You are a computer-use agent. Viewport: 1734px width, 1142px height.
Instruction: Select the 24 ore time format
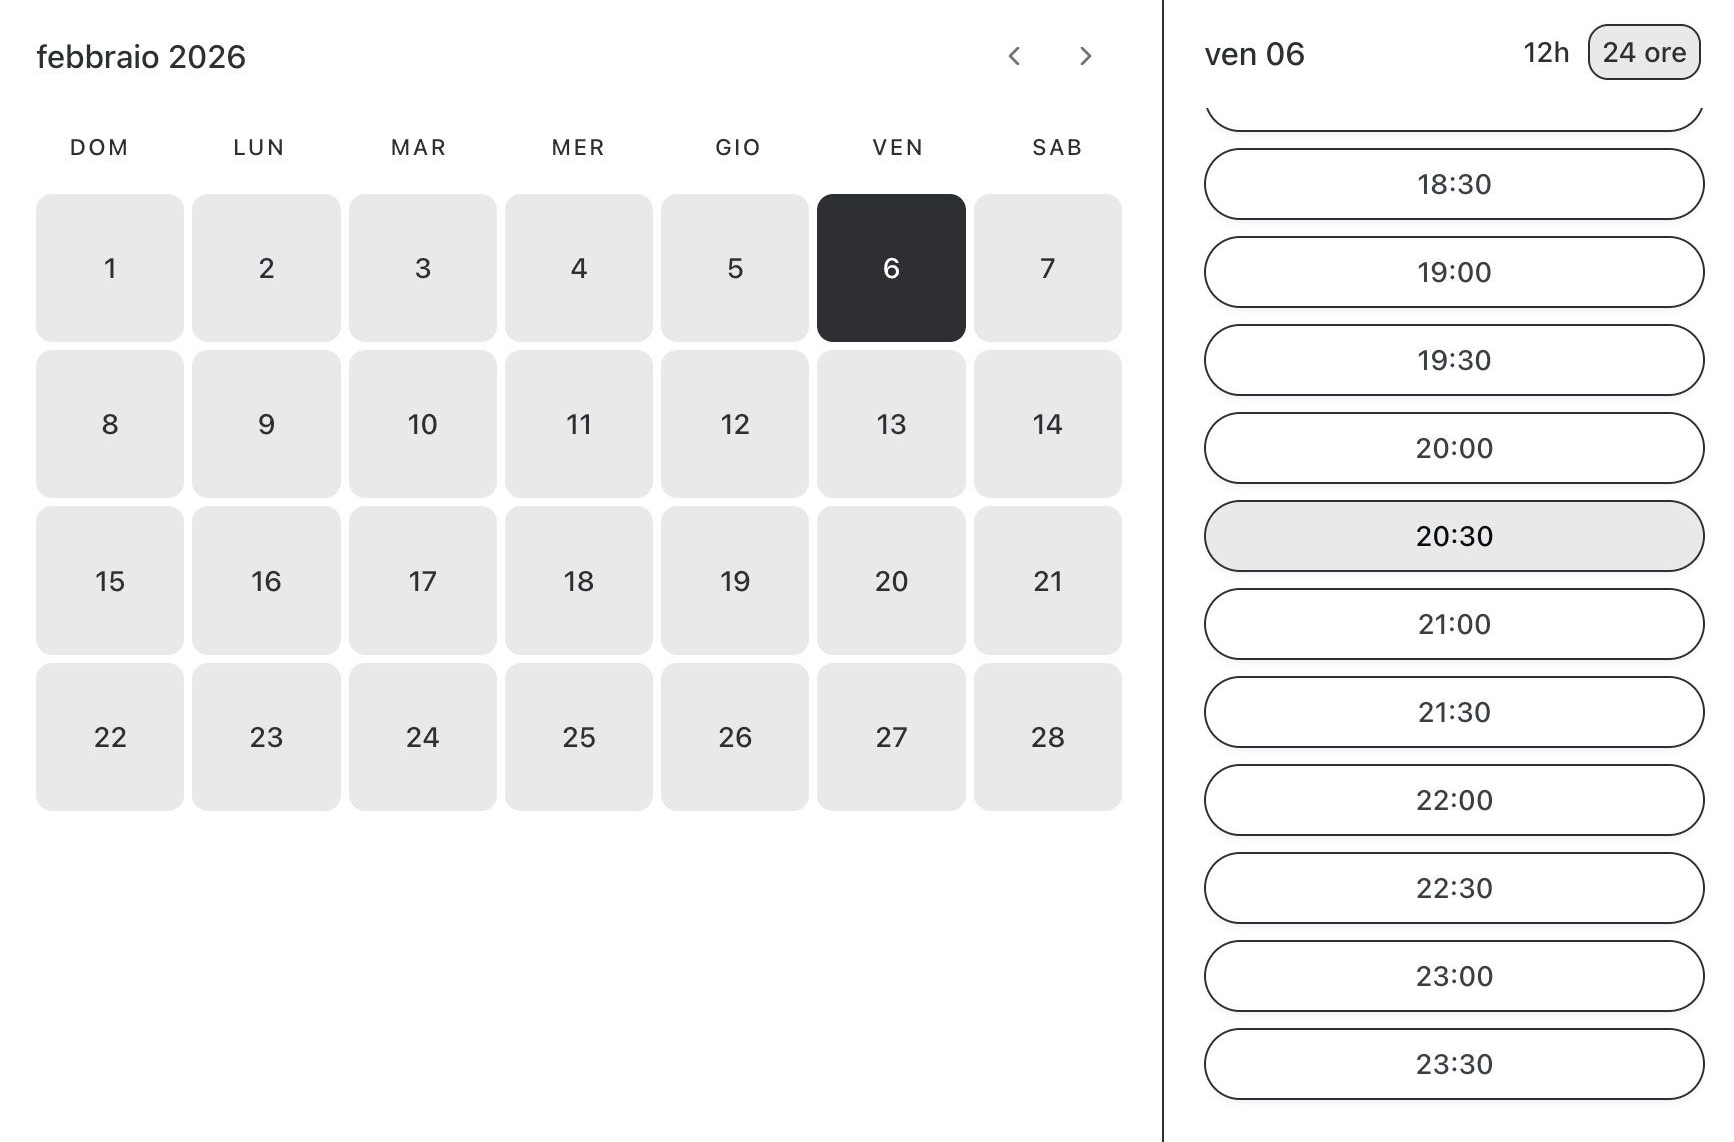(x=1643, y=53)
